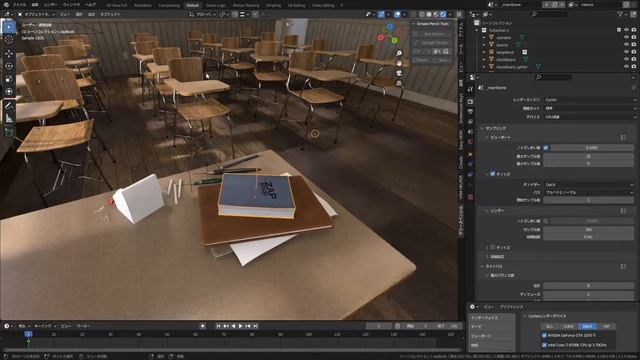Expand the blackBoard_upPart tree row
640x360 pixels.
tap(484, 67)
